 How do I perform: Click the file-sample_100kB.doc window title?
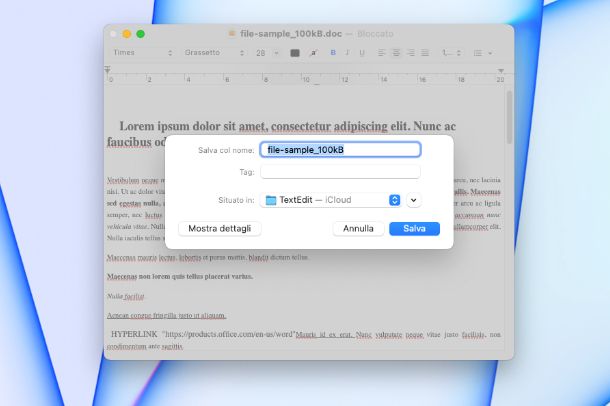pos(291,34)
